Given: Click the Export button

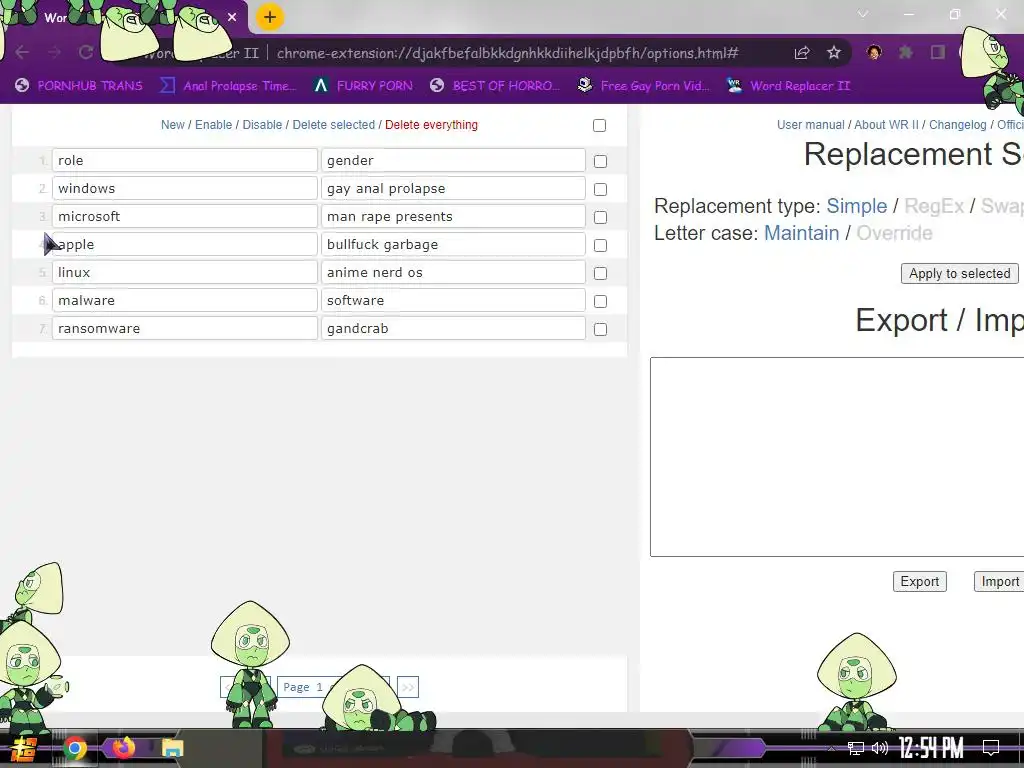Looking at the screenshot, I should pos(920,581).
